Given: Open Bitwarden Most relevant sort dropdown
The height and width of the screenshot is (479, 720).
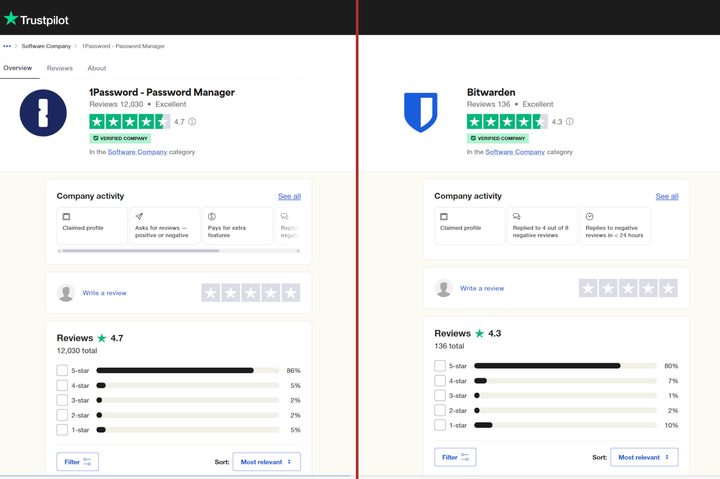Looking at the screenshot, I should point(644,457).
